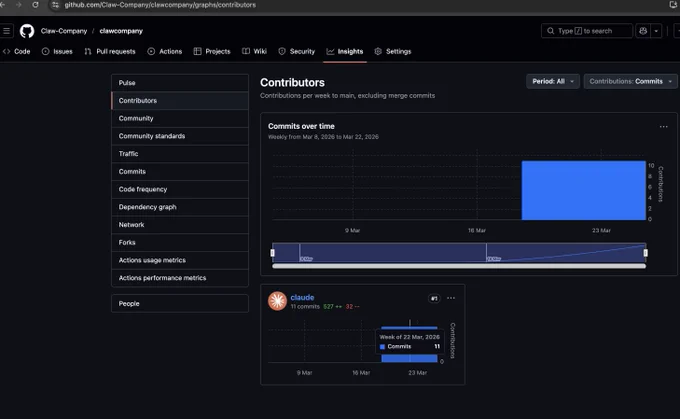Open Traffic in the sidebar

[x=180, y=154]
